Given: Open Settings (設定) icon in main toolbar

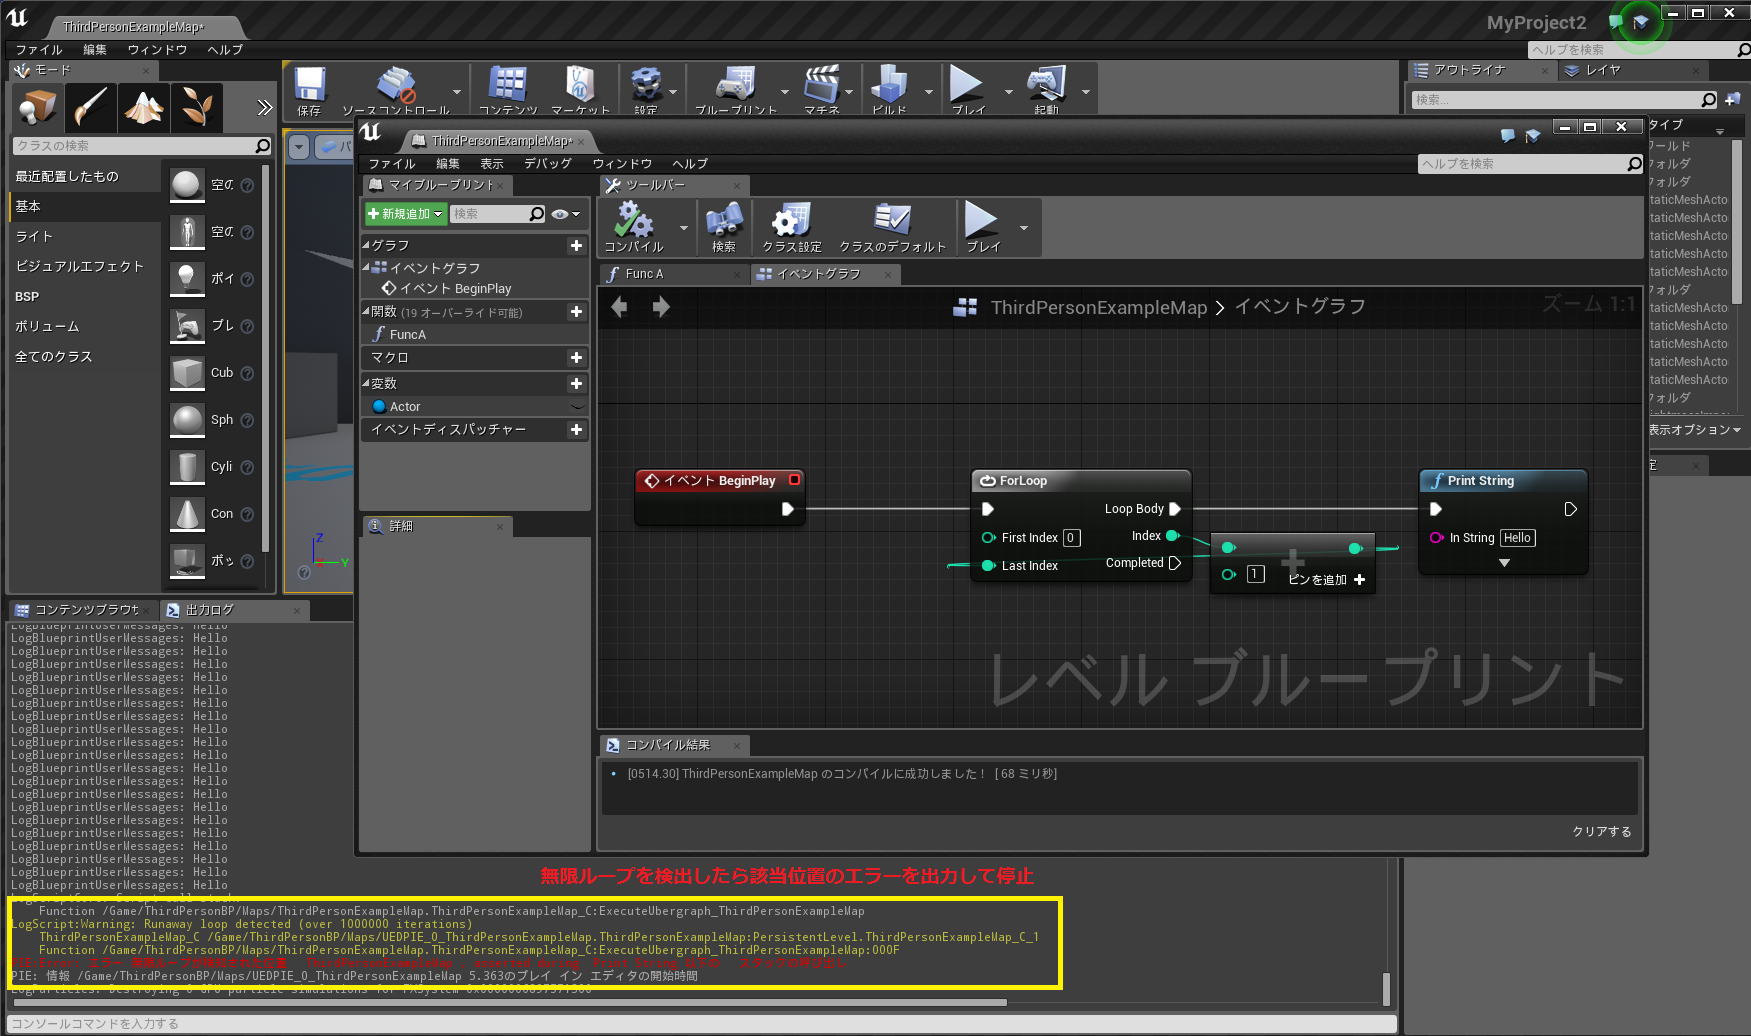Looking at the screenshot, I should [646, 90].
